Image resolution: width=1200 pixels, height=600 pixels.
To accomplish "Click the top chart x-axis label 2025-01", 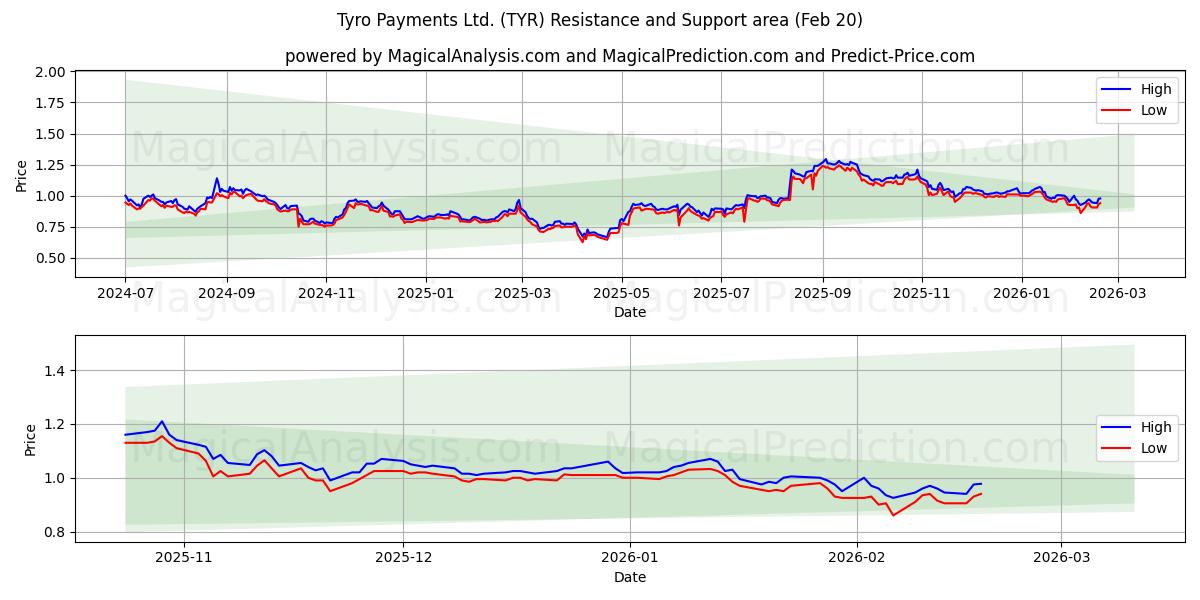I will coord(426,295).
